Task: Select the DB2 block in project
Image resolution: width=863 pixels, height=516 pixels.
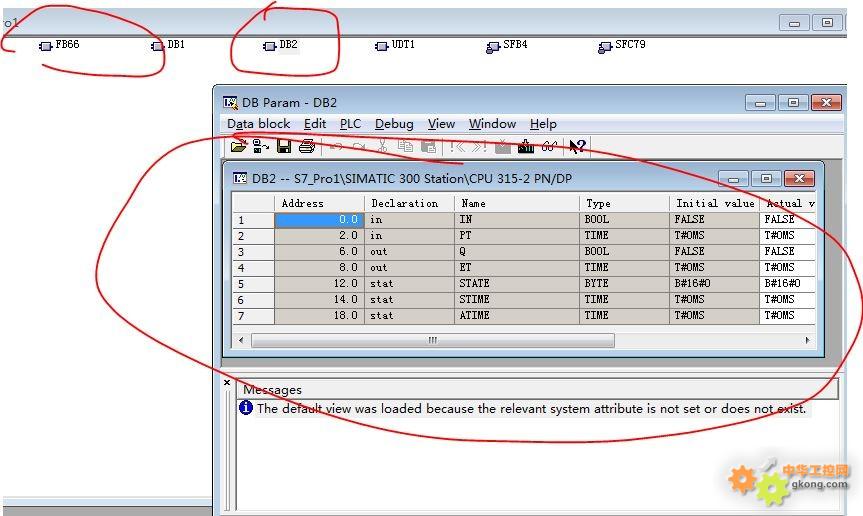Action: 281,45
